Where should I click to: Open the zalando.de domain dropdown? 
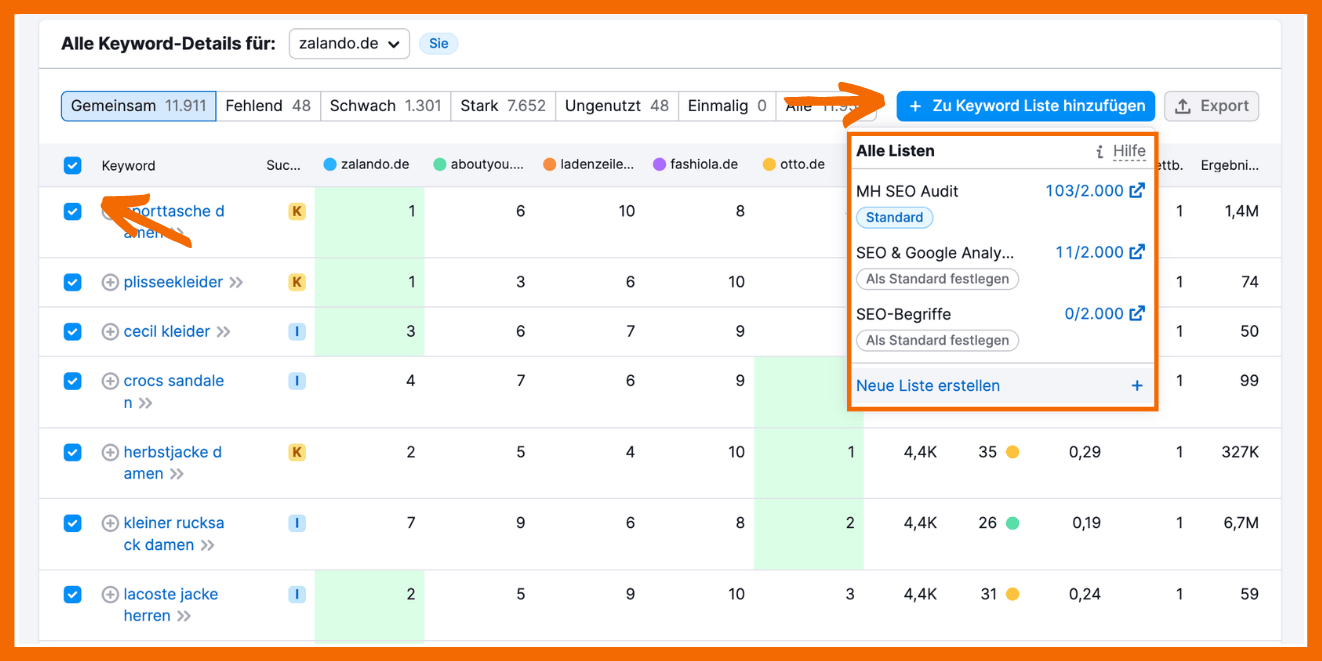click(349, 44)
